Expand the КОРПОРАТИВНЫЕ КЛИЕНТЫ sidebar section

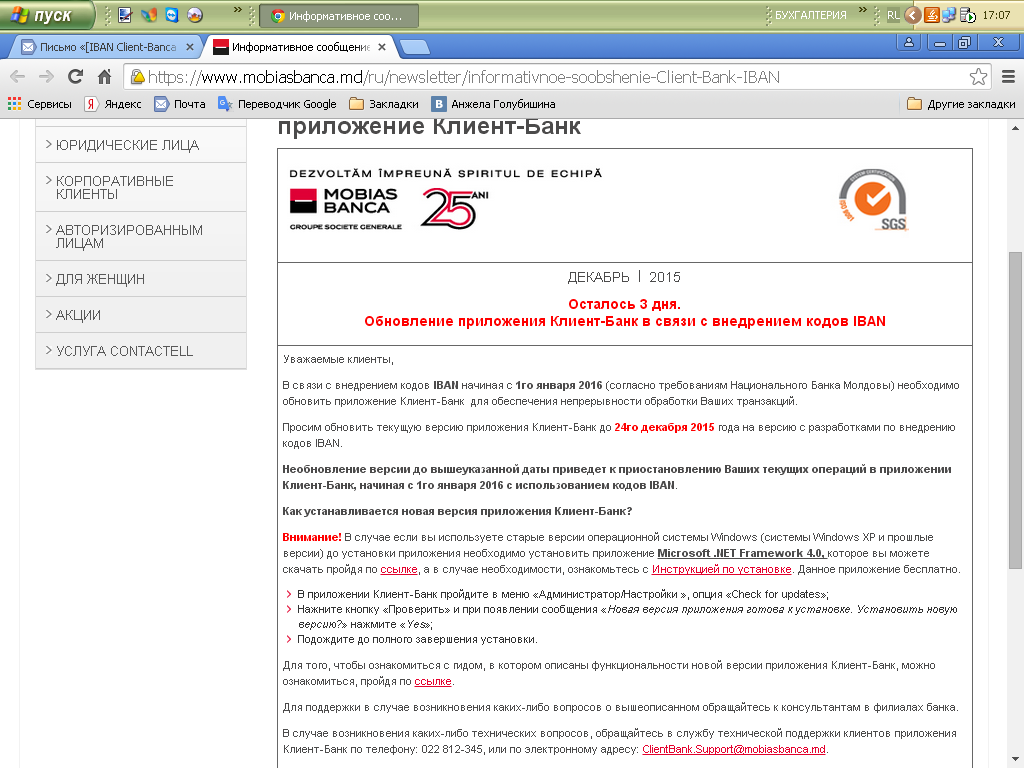[141, 187]
